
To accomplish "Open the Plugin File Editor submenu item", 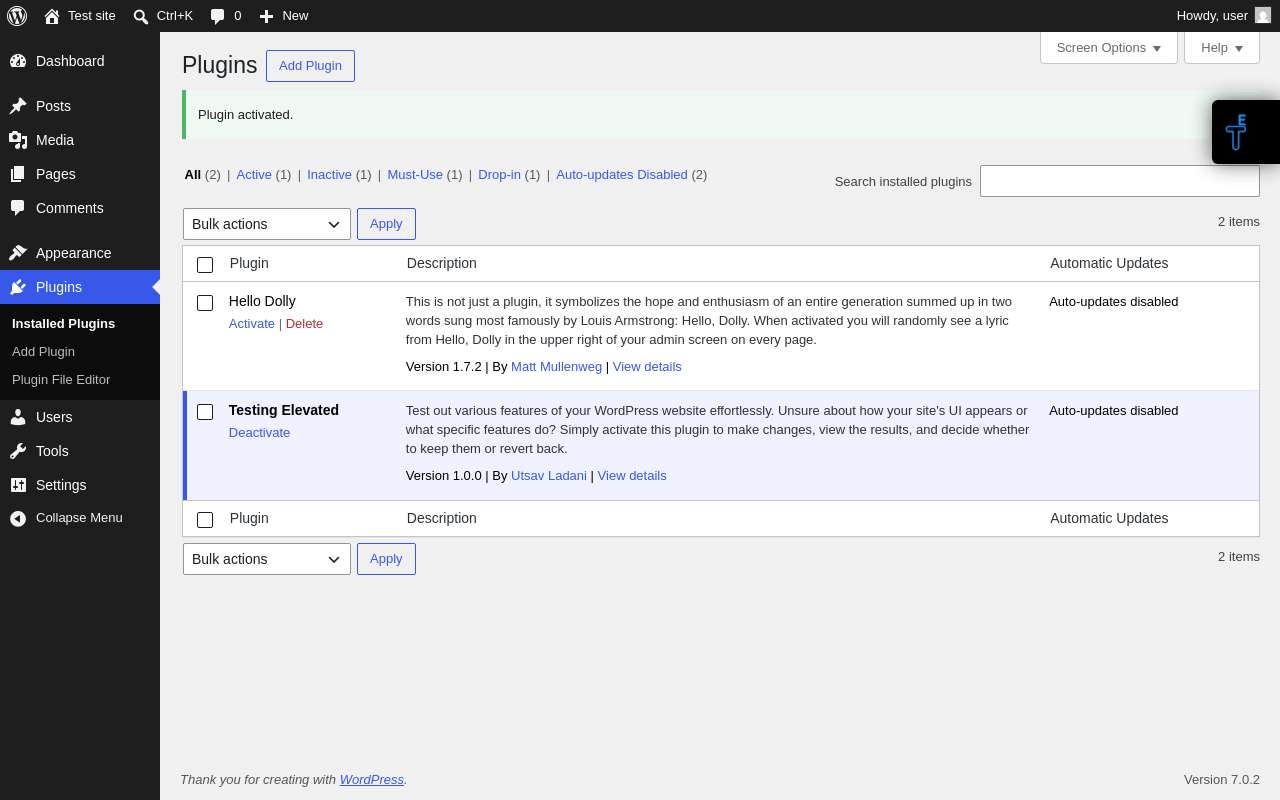I will point(61,379).
